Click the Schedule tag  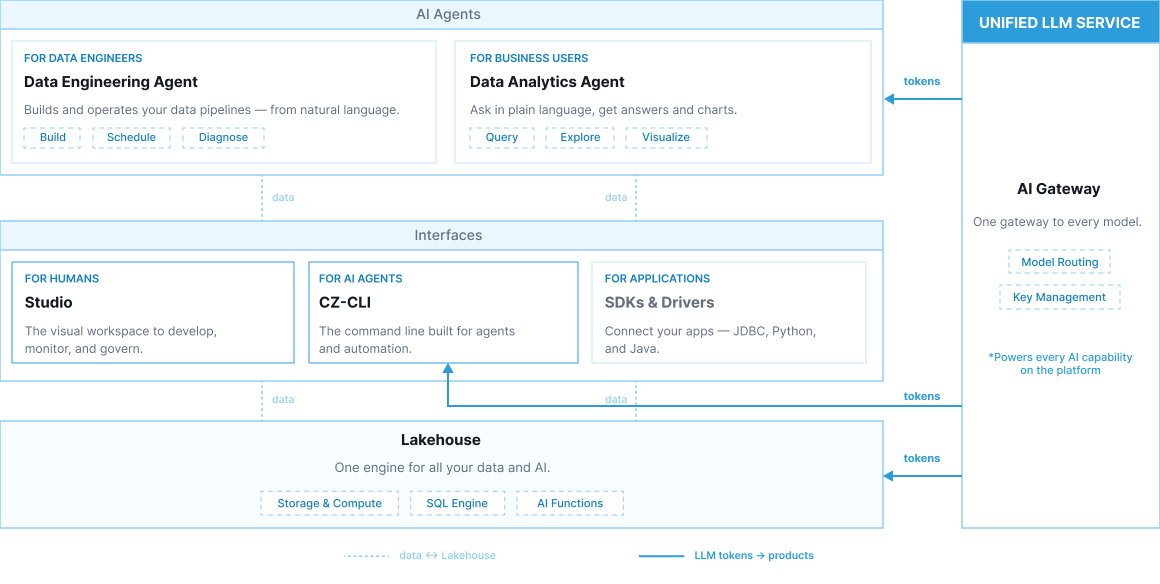click(x=132, y=138)
